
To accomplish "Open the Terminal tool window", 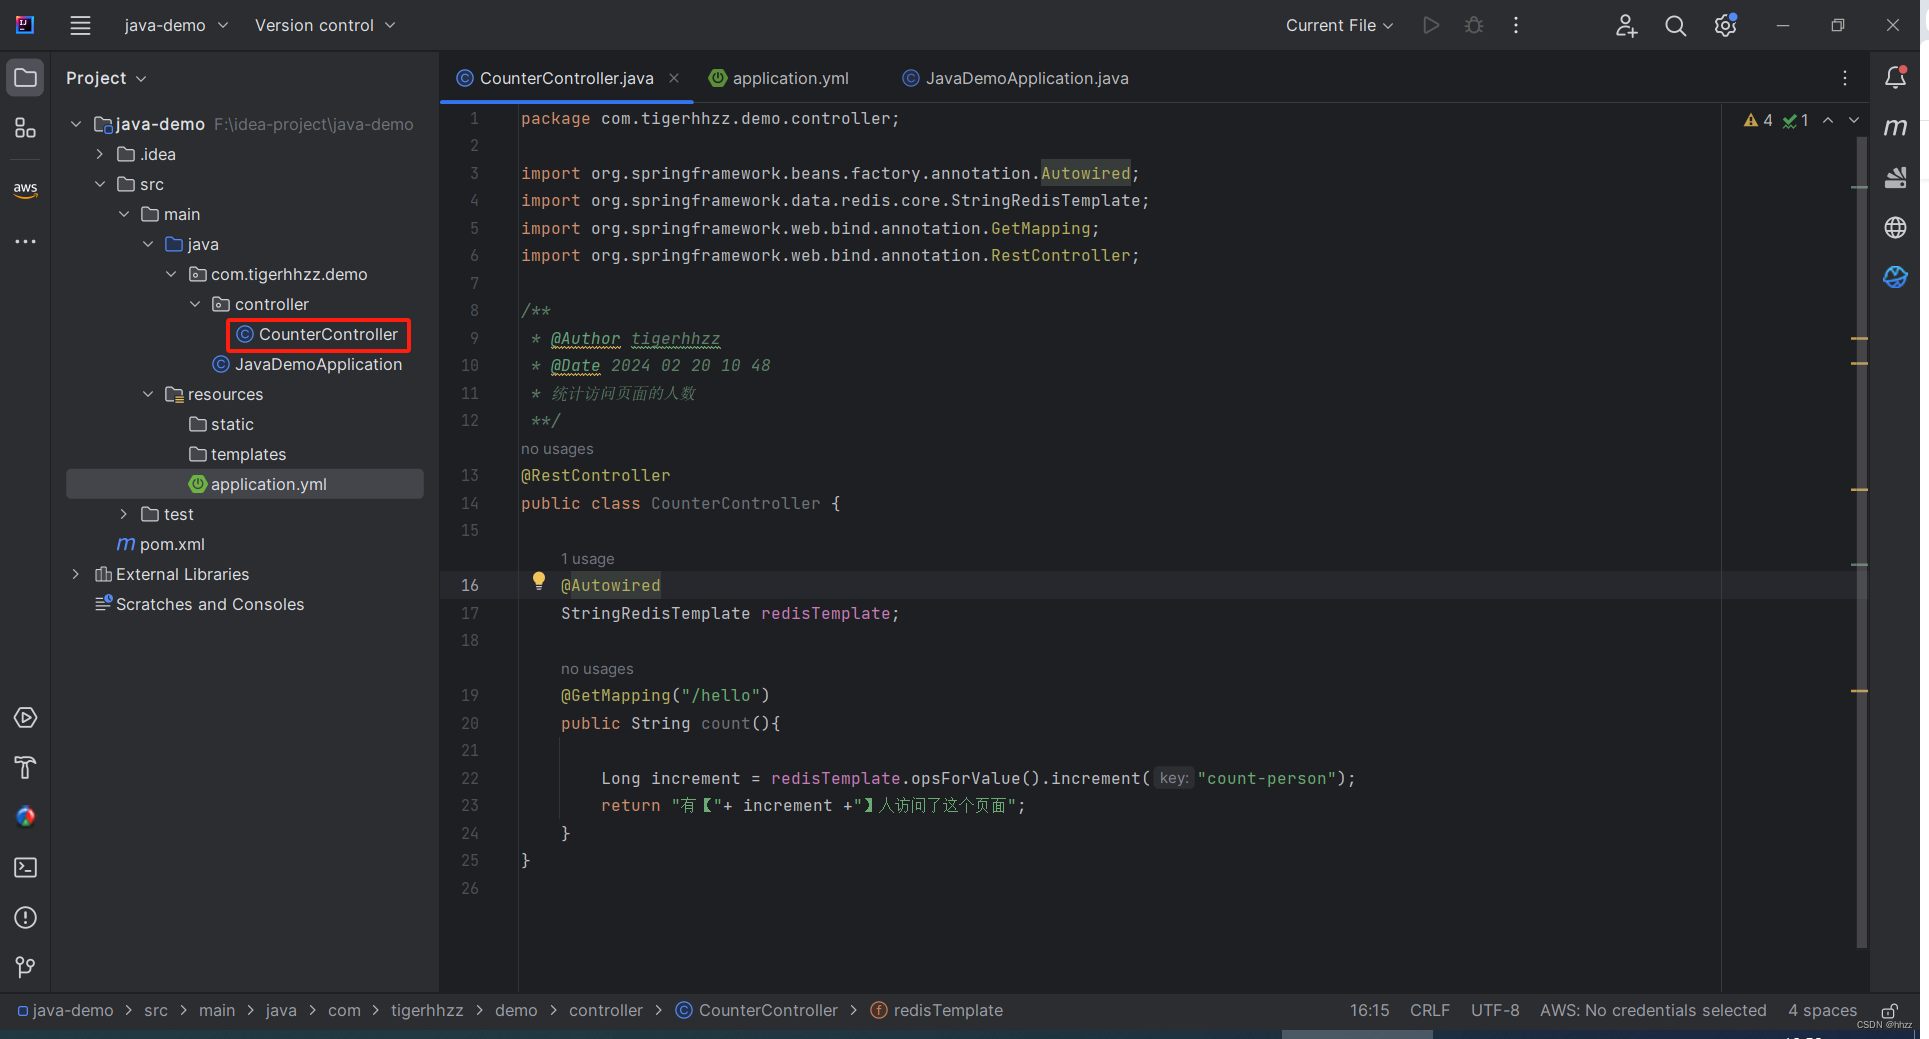I will click(x=25, y=868).
